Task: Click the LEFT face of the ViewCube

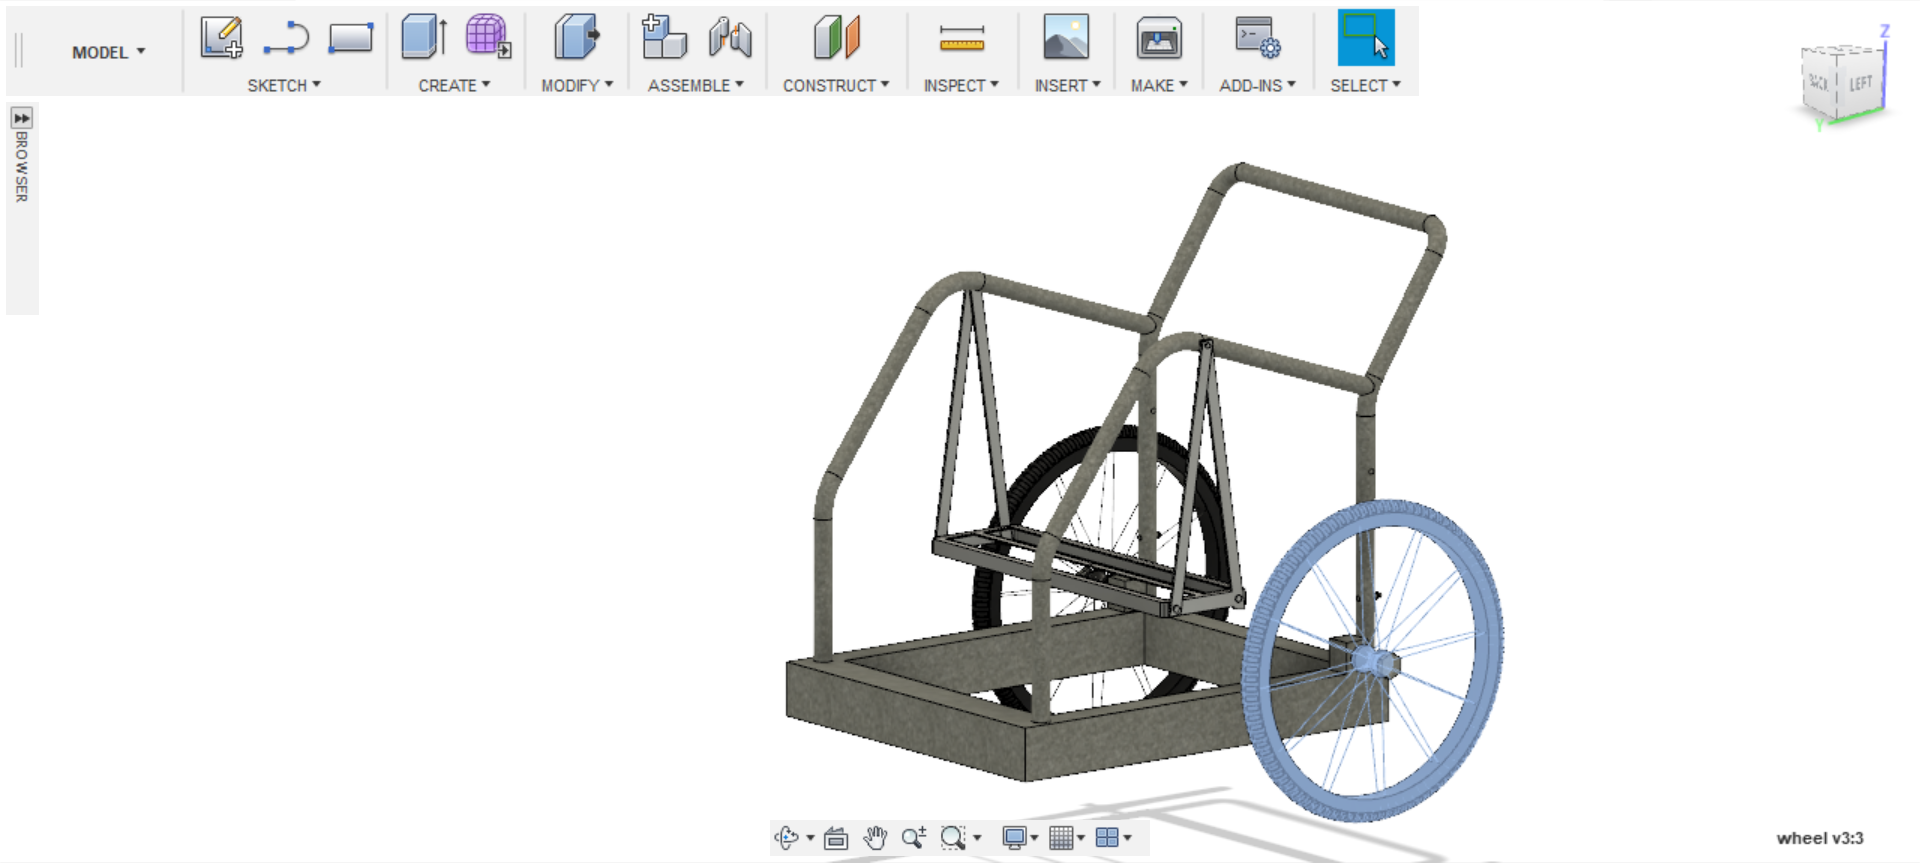Action: coord(1861,82)
